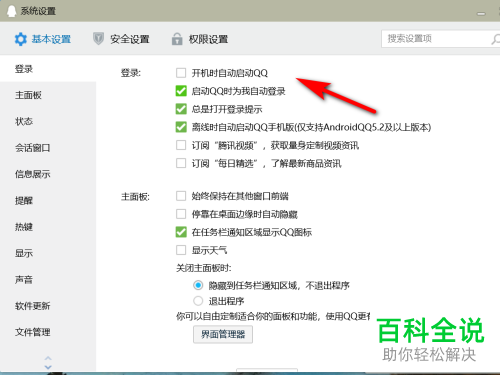Select 软件更新 in the sidebar
The image size is (500, 375).
point(48,306)
